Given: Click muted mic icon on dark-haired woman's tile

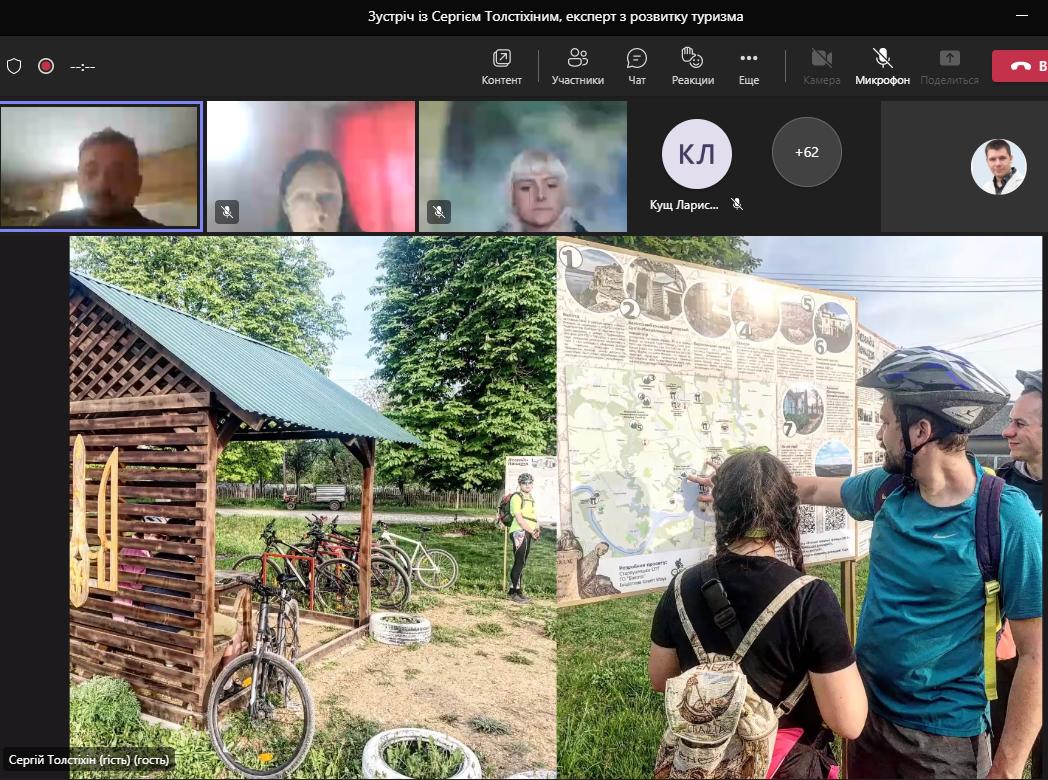Looking at the screenshot, I should tap(227, 212).
